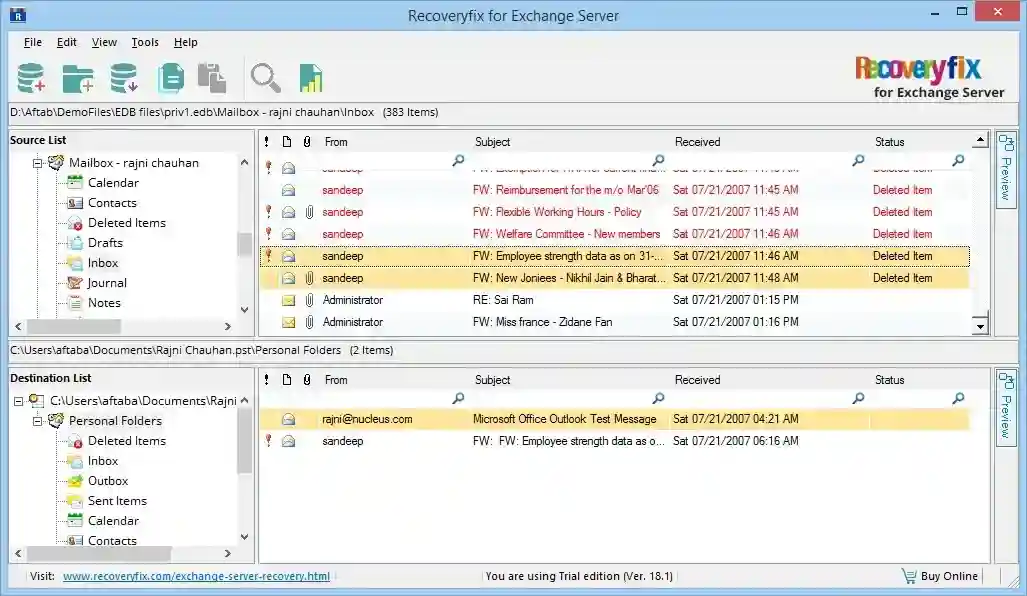This screenshot has height=596, width=1027.
Task: Sort source list by importance column
Action: pyautogui.click(x=267, y=141)
